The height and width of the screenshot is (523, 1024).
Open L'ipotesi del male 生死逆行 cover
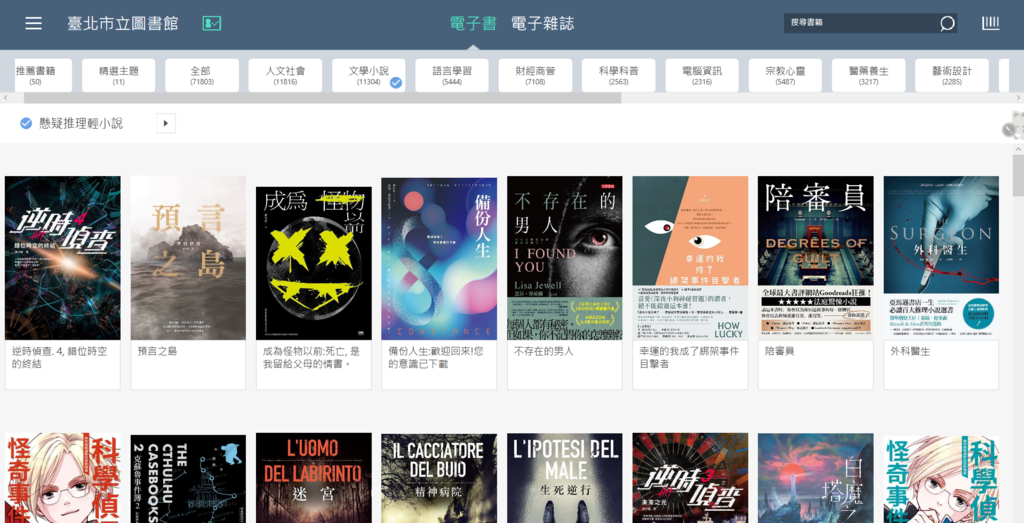565,478
